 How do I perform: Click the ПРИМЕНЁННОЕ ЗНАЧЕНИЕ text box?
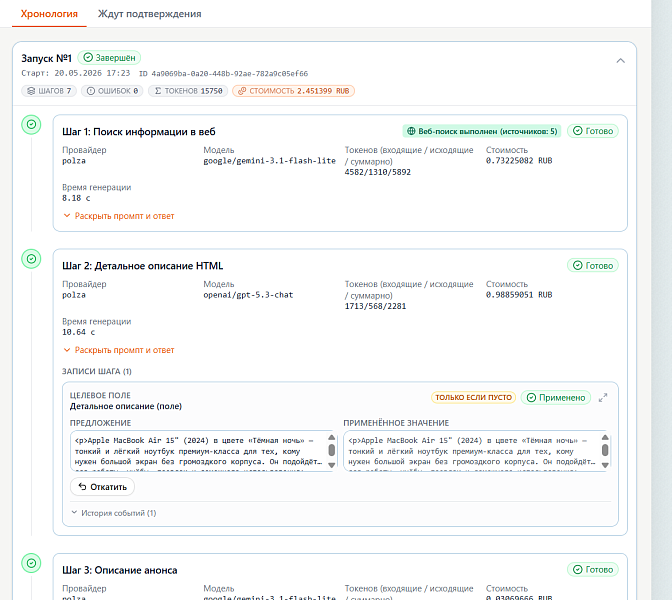click(x=477, y=451)
